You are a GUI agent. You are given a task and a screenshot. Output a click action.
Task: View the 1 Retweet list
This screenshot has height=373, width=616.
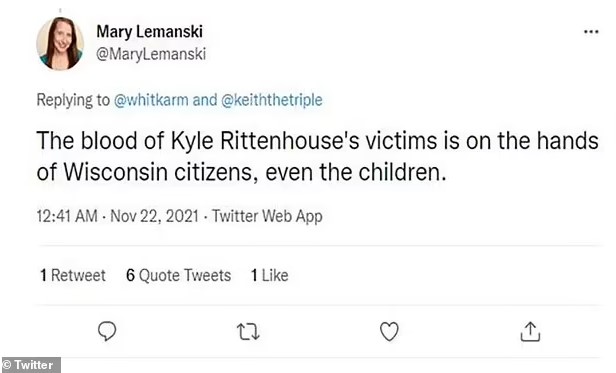[x=73, y=275]
